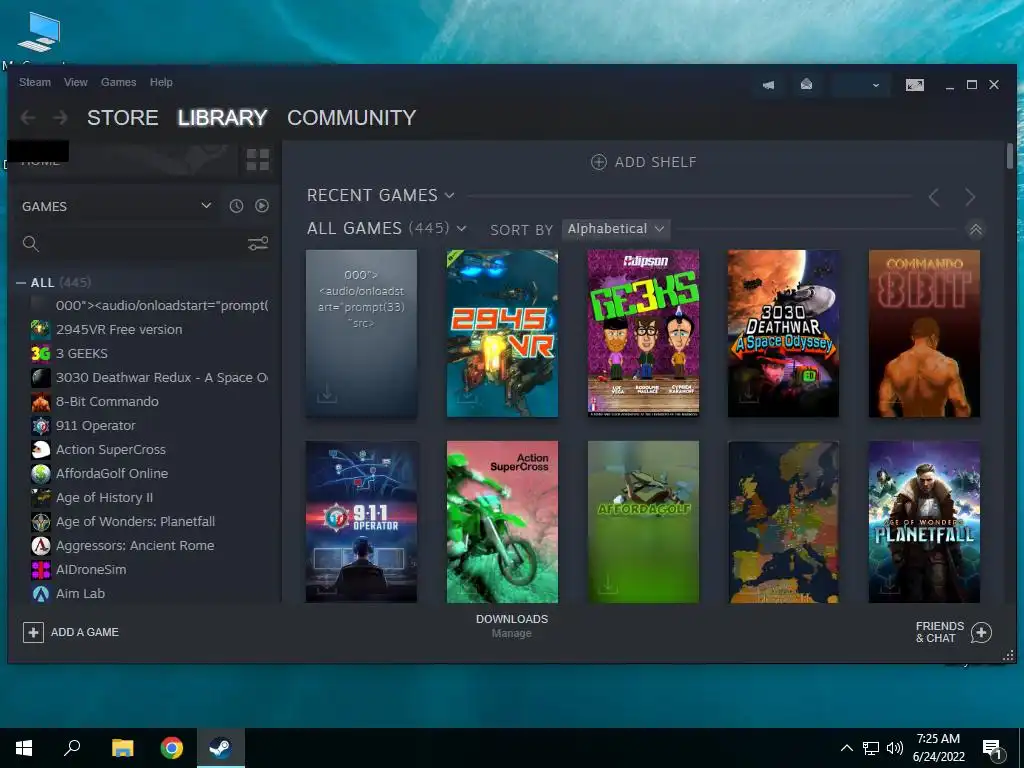Show hidden system tray icons
The height and width of the screenshot is (768, 1024).
846,748
